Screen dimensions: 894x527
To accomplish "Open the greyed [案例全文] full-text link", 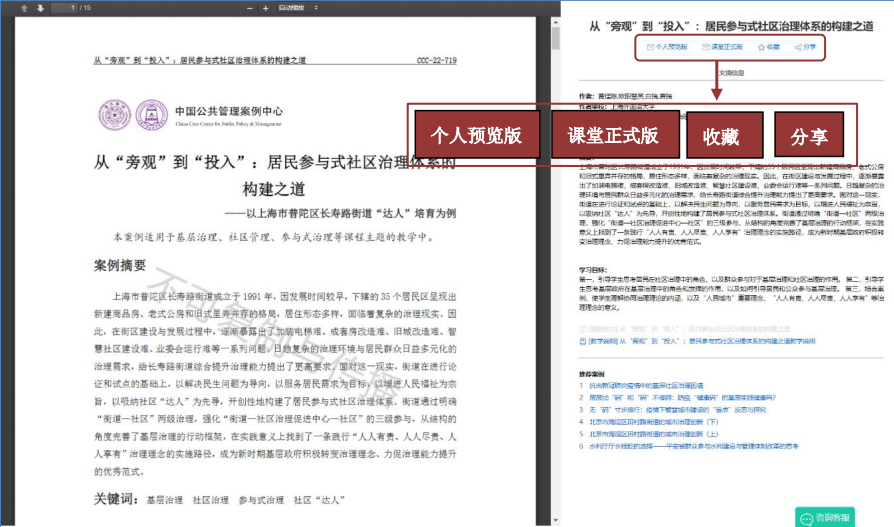I will [685, 329].
